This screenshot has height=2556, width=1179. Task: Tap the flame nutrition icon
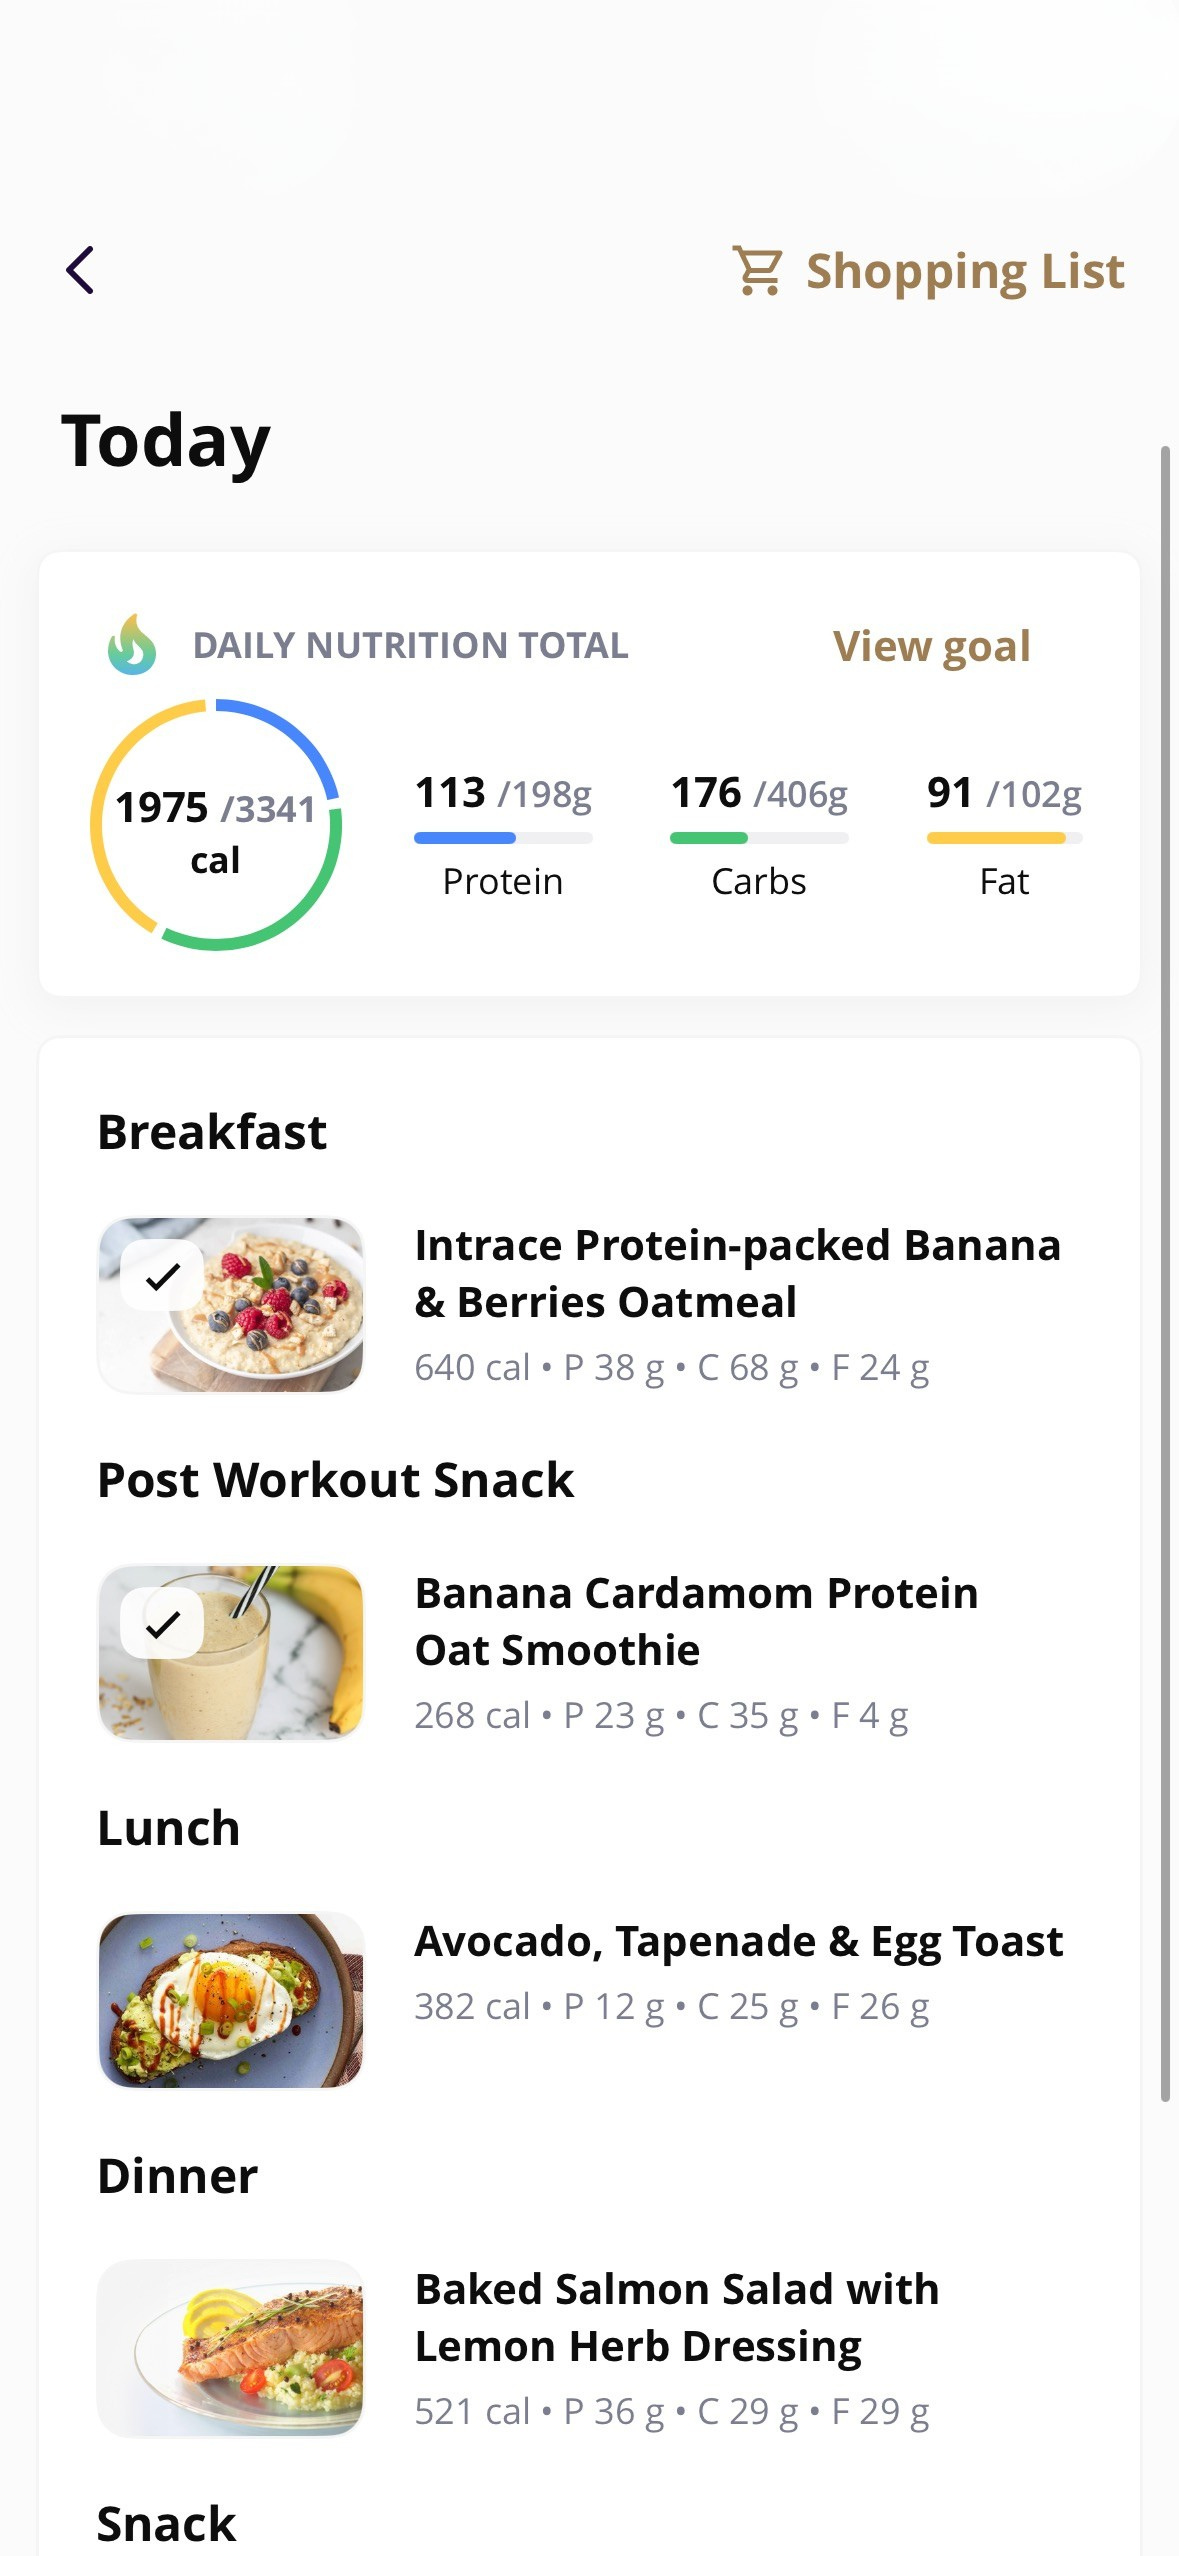(x=132, y=645)
